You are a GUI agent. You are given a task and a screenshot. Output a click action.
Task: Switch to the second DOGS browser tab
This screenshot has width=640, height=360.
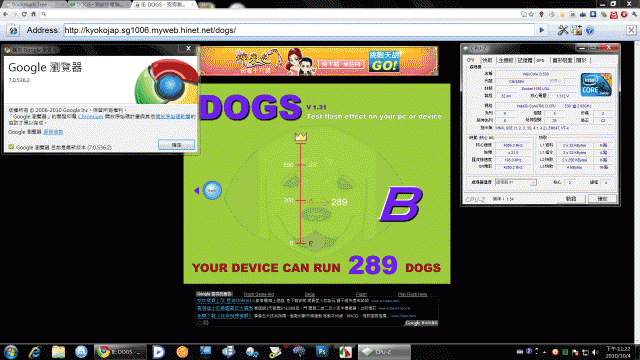pos(98,4)
